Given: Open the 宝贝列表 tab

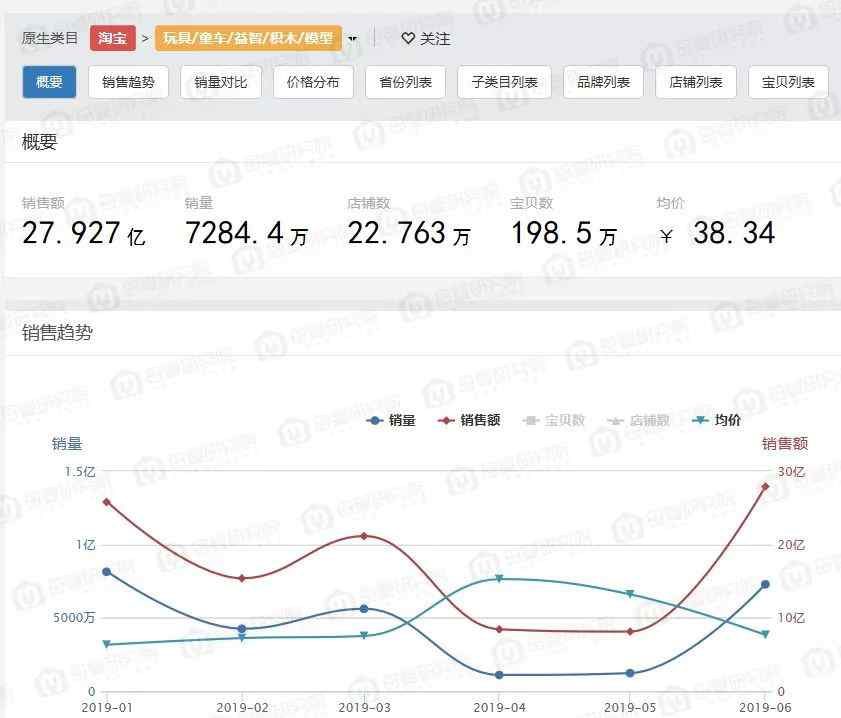Looking at the screenshot, I should (788, 82).
